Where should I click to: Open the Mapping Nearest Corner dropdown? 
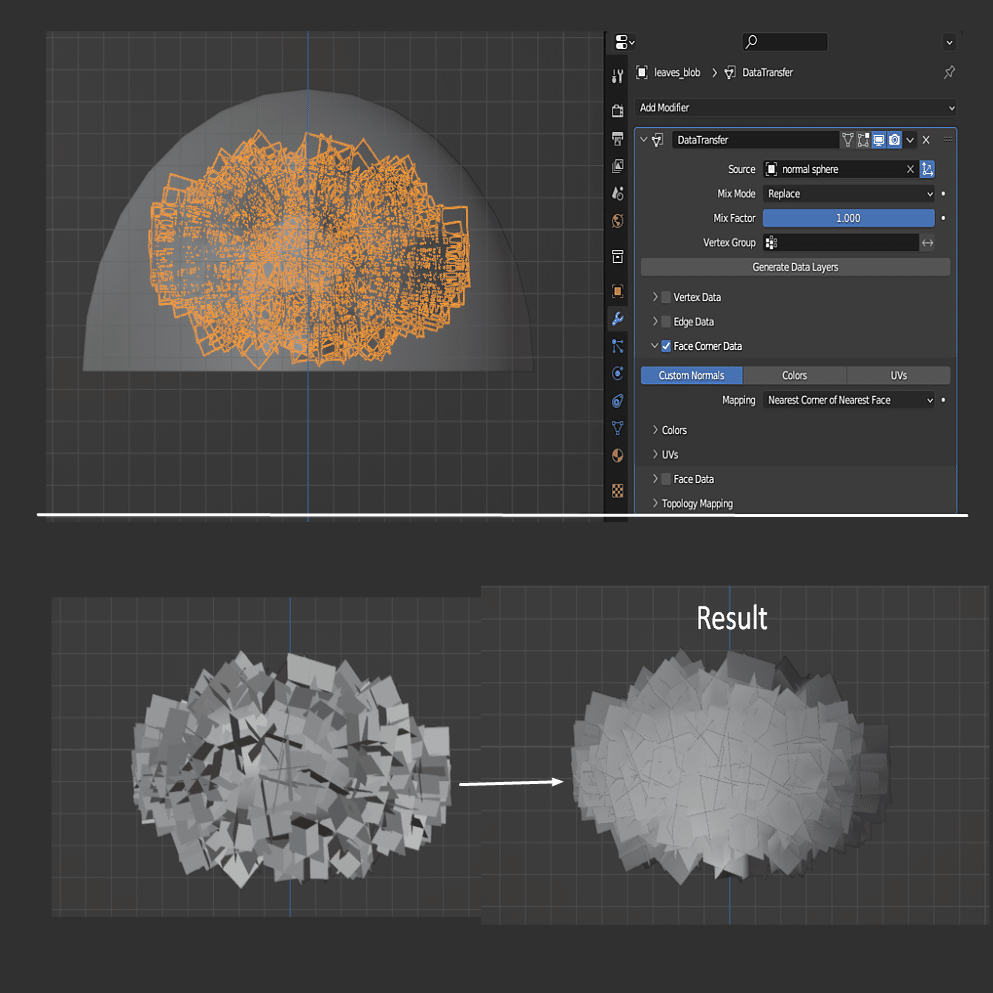pos(849,400)
